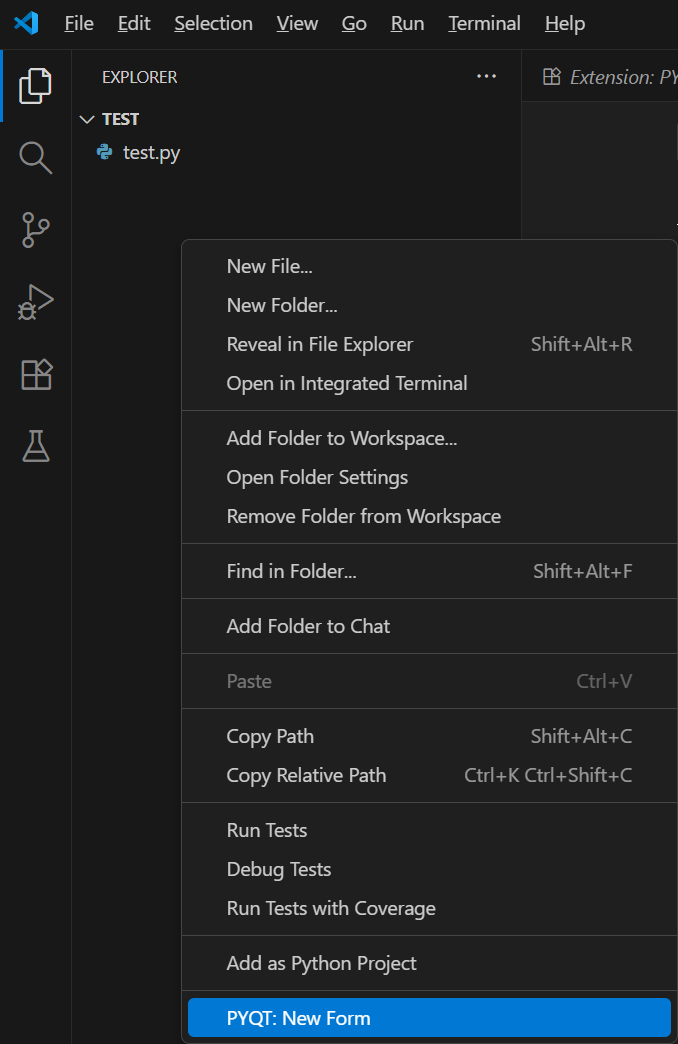This screenshot has height=1044, width=678.
Task: Choose Copy Relative Path option
Action: click(x=306, y=775)
